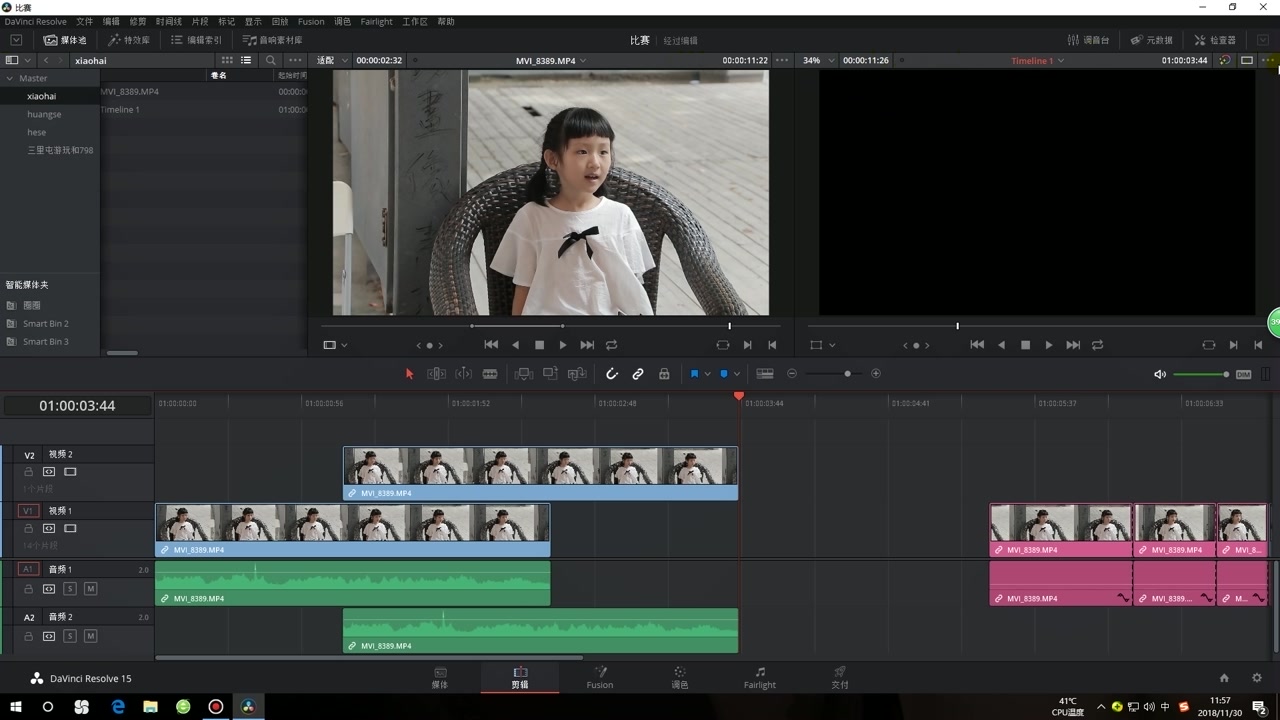The width and height of the screenshot is (1280, 720).
Task: Toggle position lock padlock in toolbar
Action: pyautogui.click(x=664, y=374)
